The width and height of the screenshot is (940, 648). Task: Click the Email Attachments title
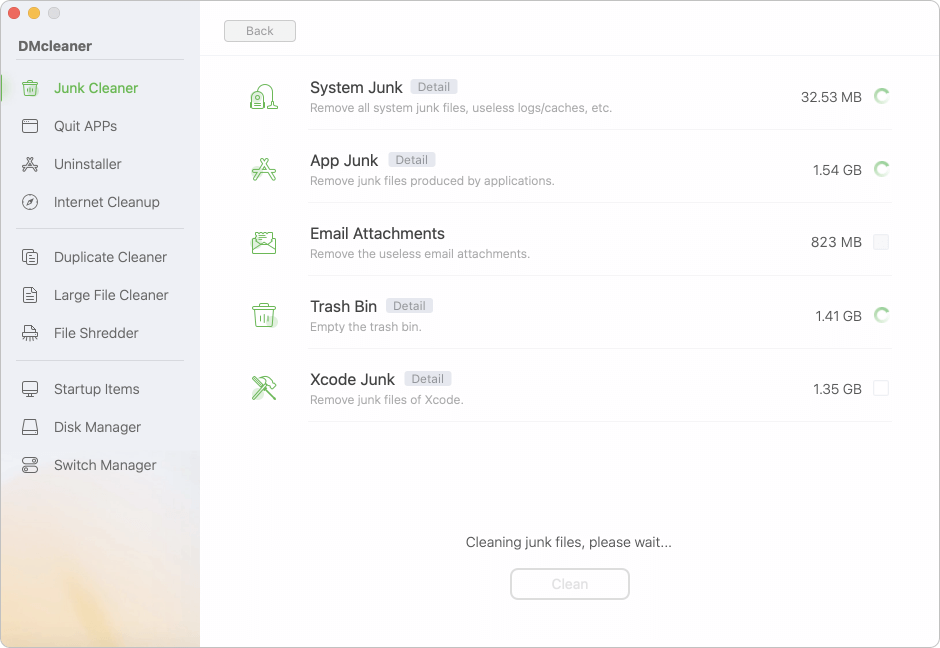[377, 233]
